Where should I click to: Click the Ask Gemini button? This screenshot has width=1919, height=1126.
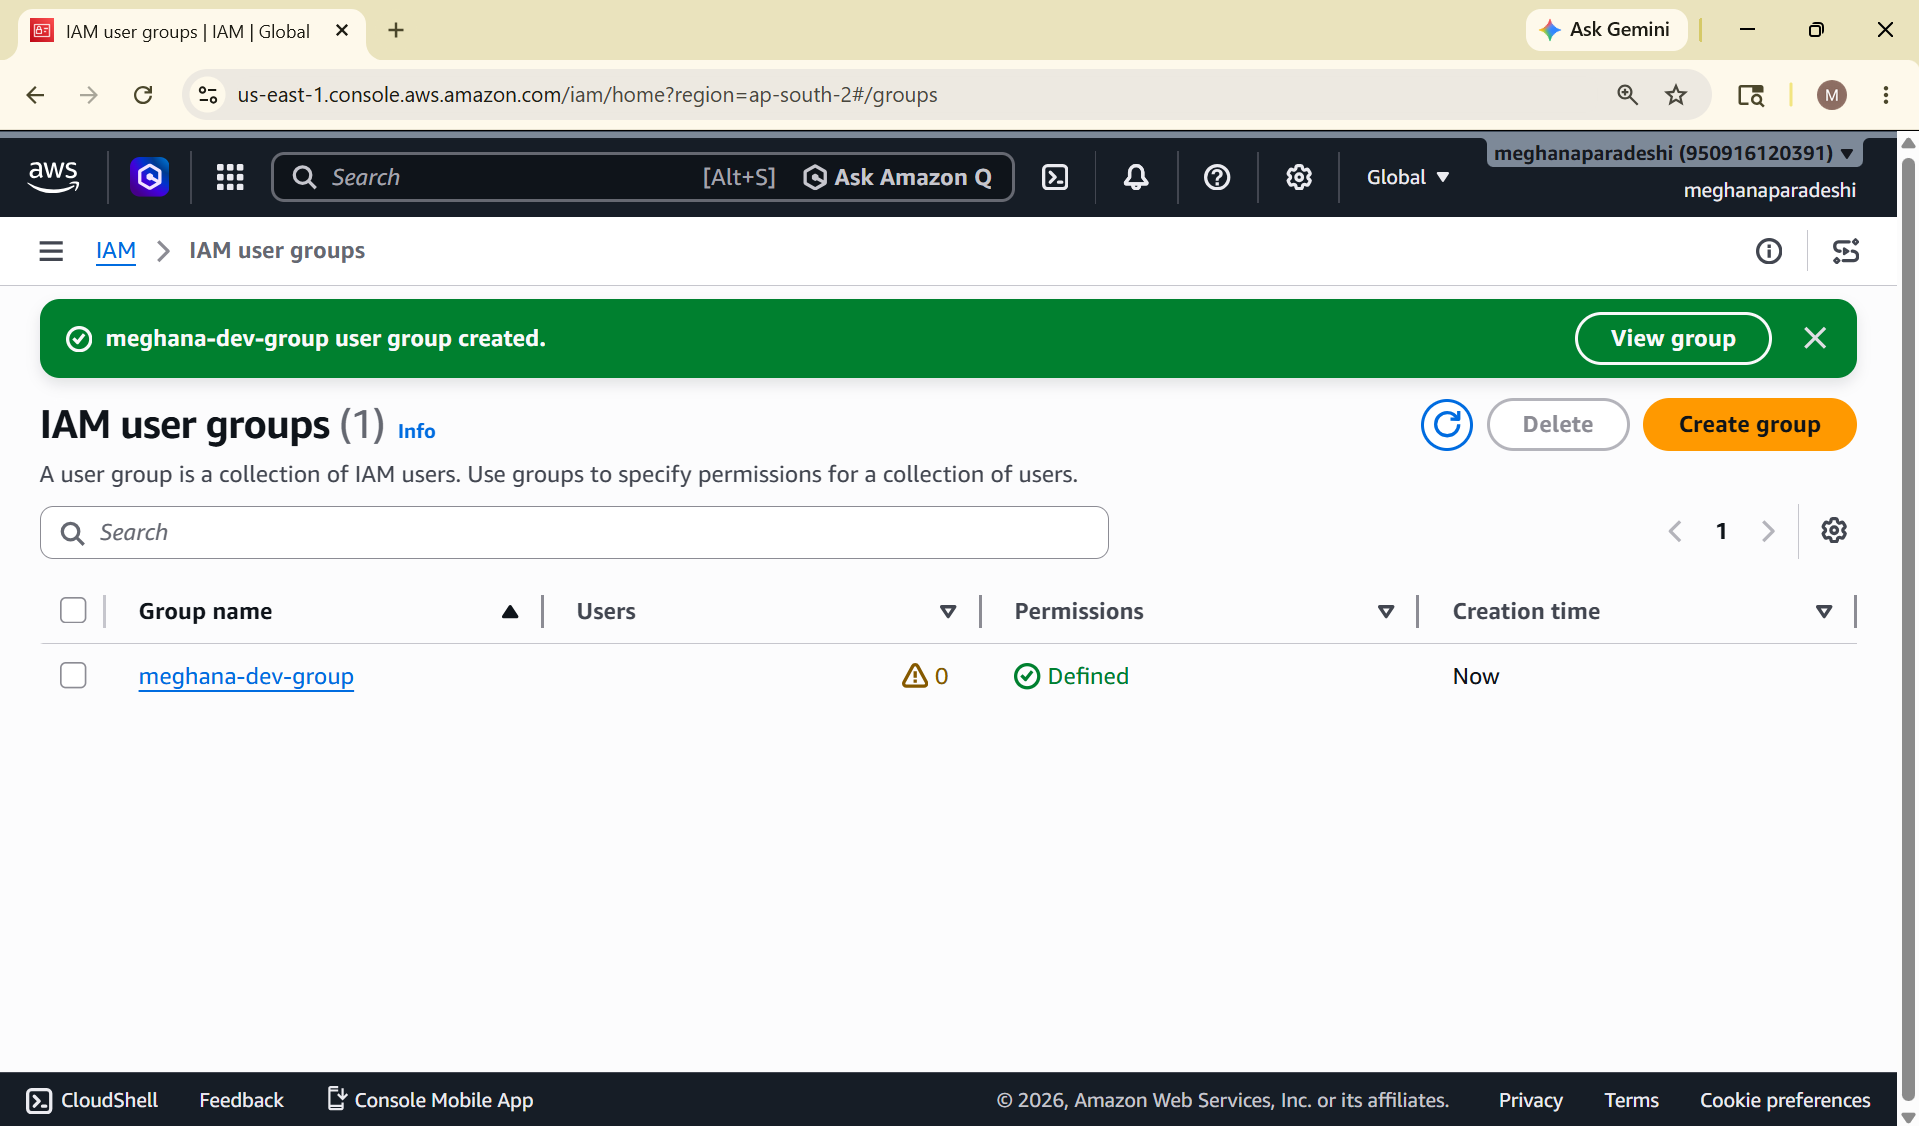[x=1606, y=30]
